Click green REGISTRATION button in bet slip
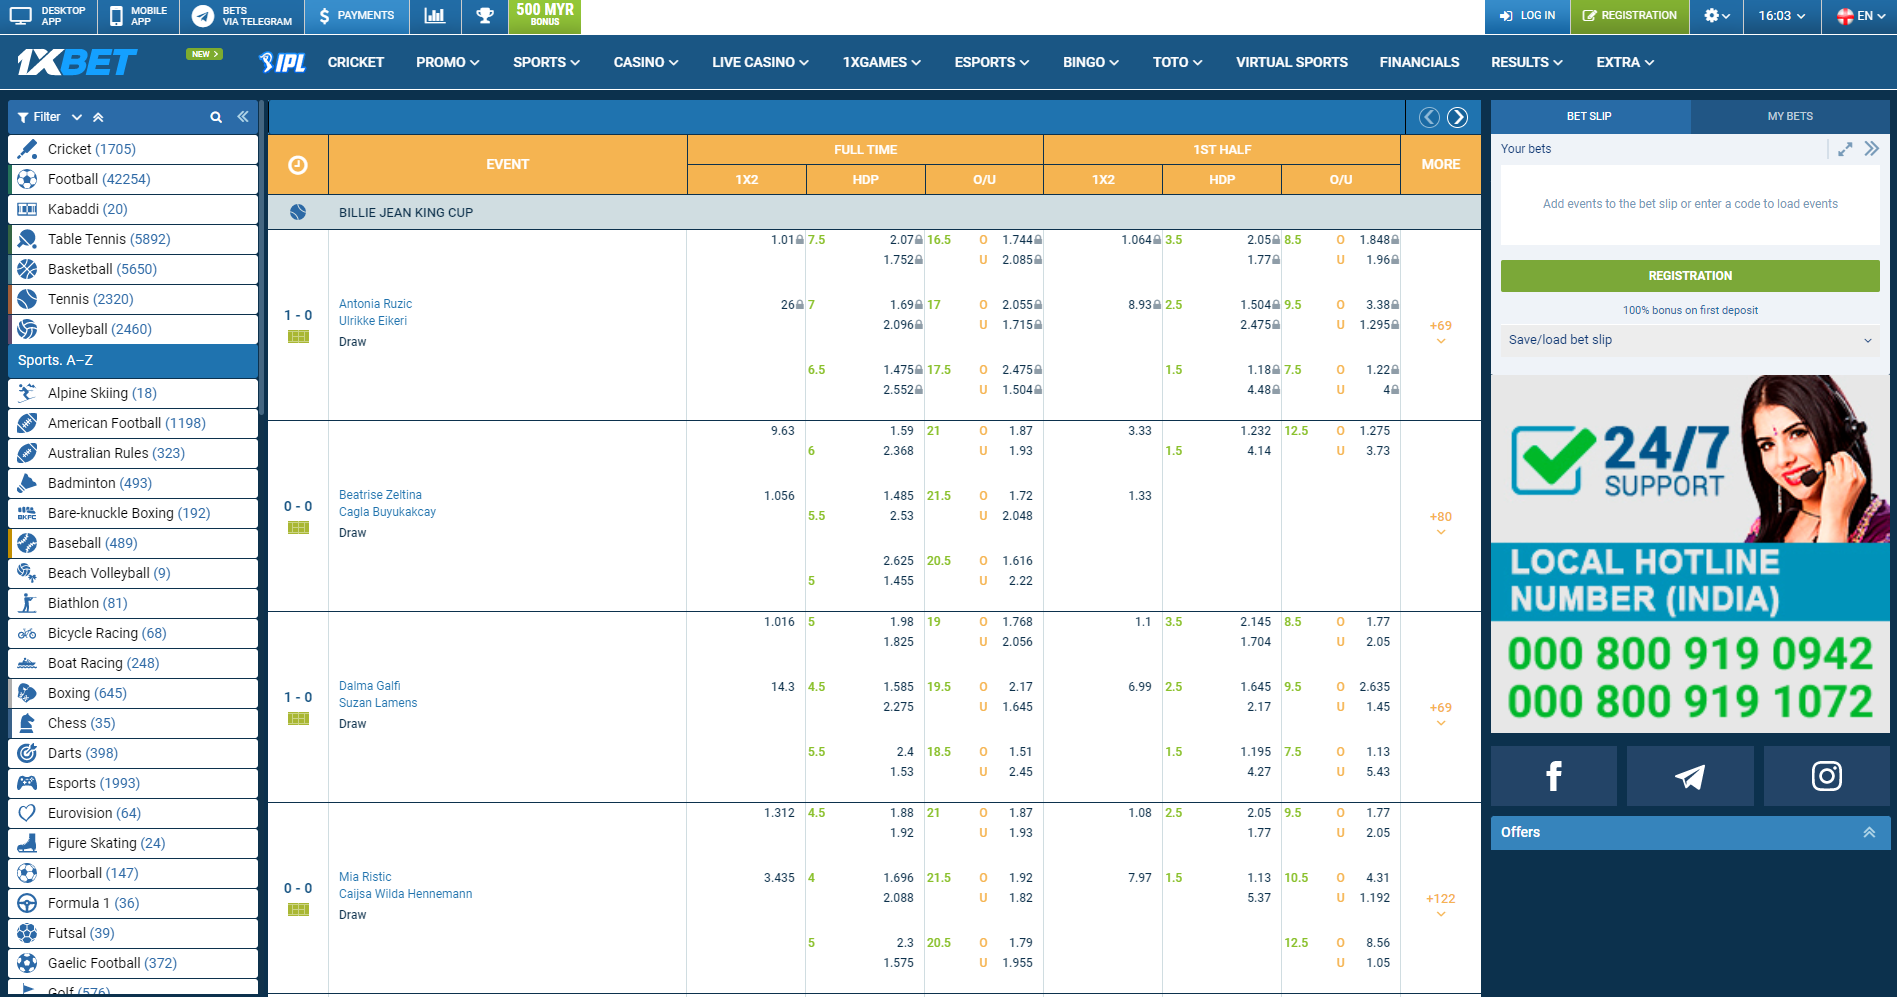1897x997 pixels. [1690, 276]
